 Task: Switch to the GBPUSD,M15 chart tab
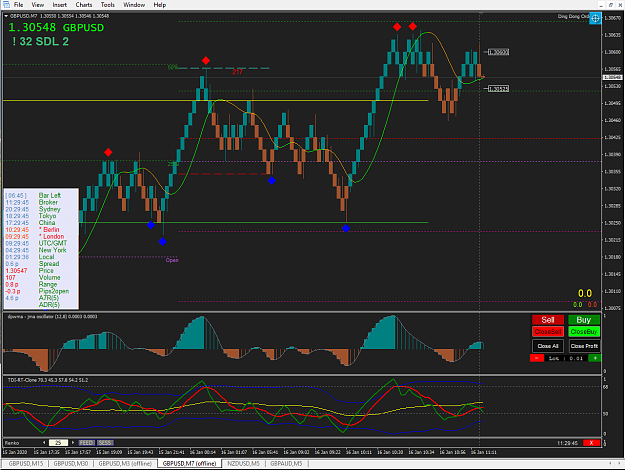(x=26, y=464)
